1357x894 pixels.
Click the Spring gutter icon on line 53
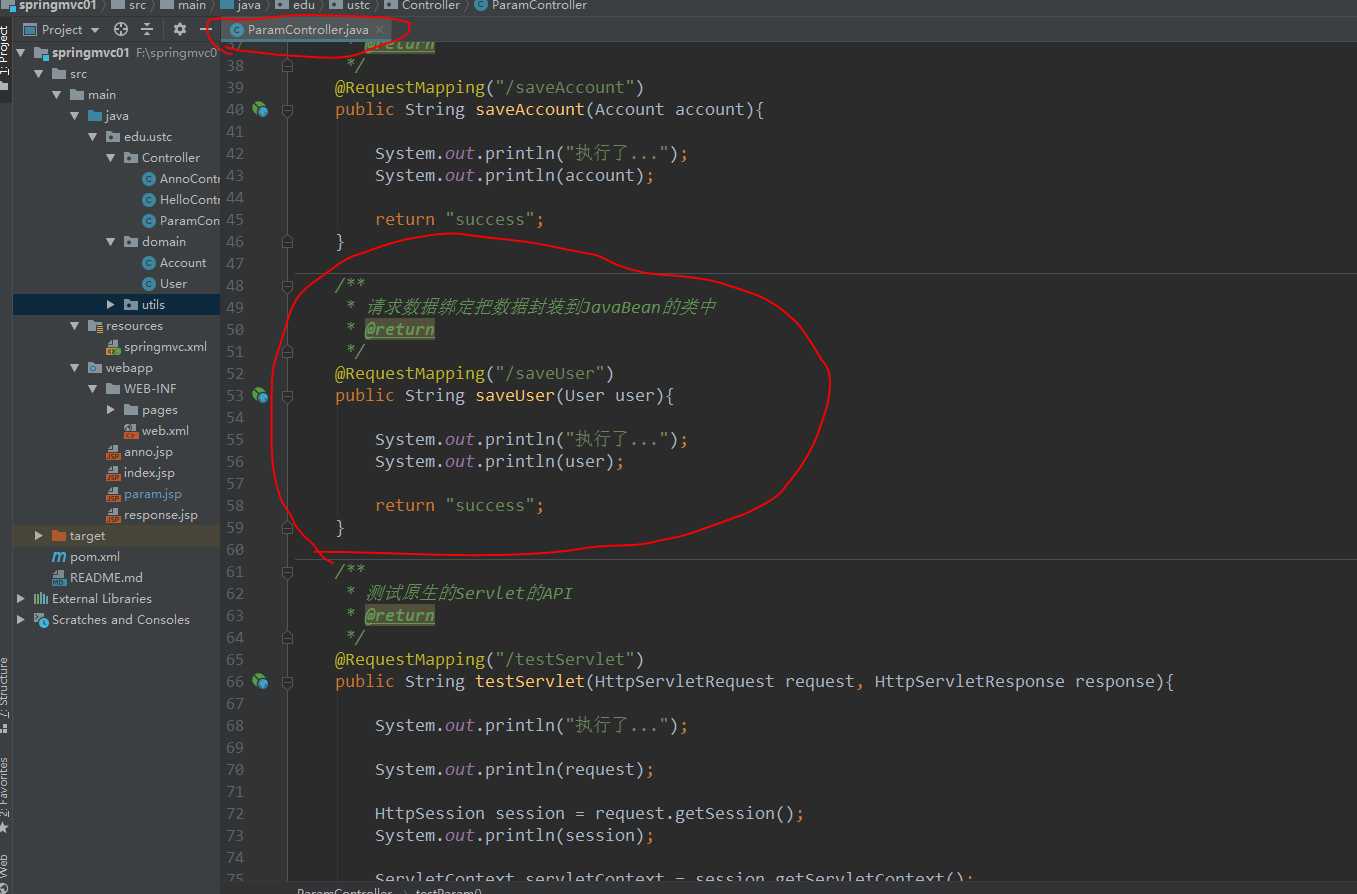point(260,395)
